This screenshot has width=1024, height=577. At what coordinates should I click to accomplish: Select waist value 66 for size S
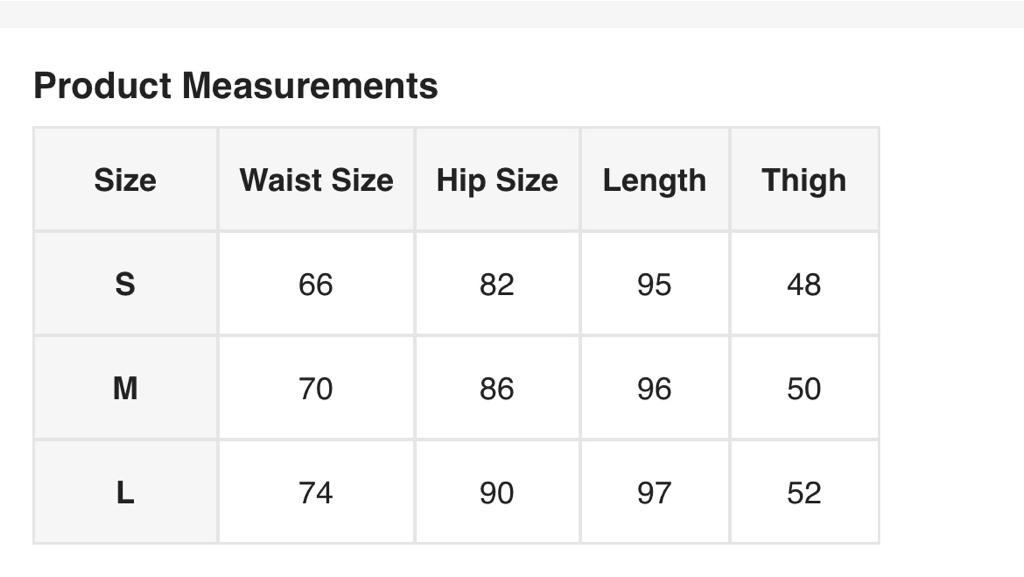[x=316, y=284]
